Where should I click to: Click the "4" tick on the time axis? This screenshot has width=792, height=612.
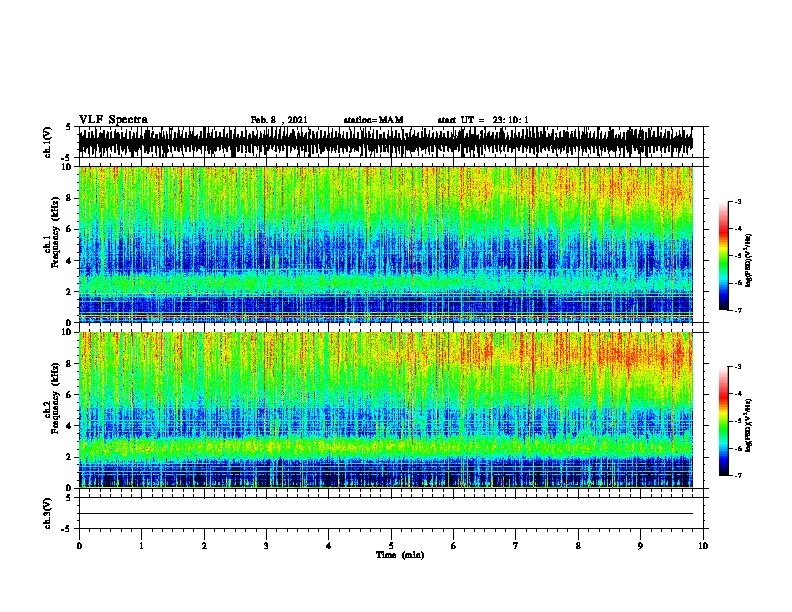point(329,546)
